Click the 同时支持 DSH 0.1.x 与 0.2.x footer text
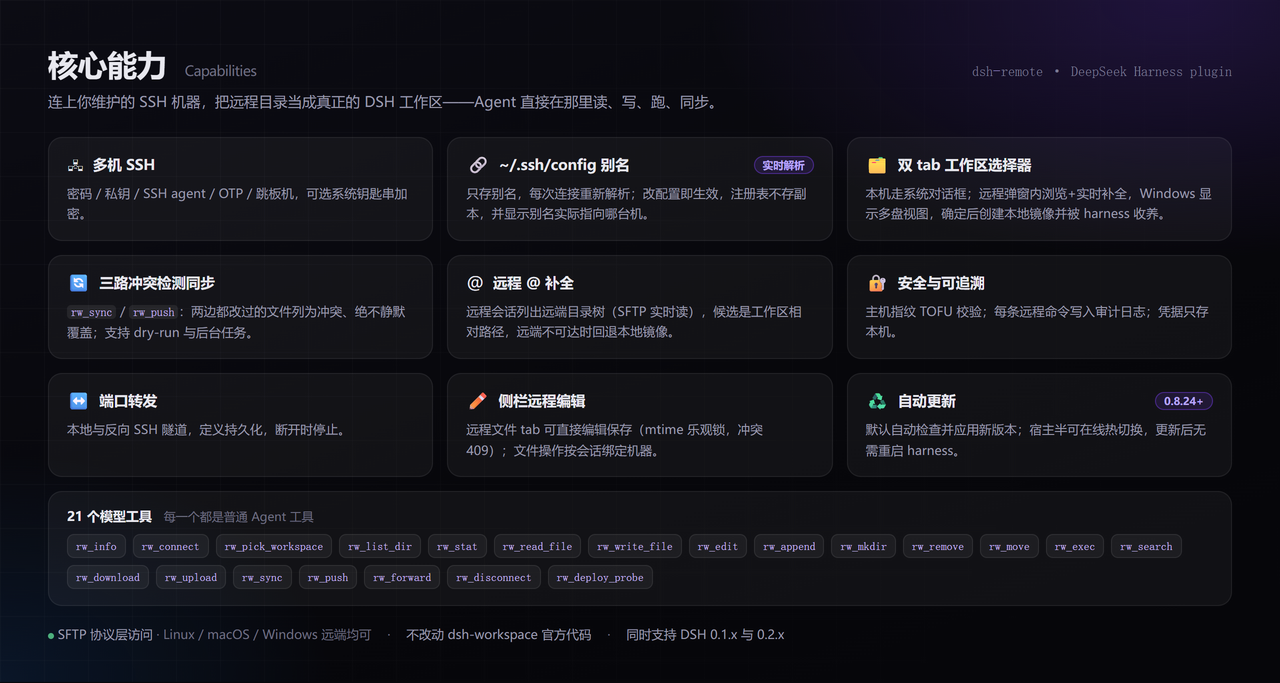Viewport: 1280px width, 683px height. [x=705, y=635]
